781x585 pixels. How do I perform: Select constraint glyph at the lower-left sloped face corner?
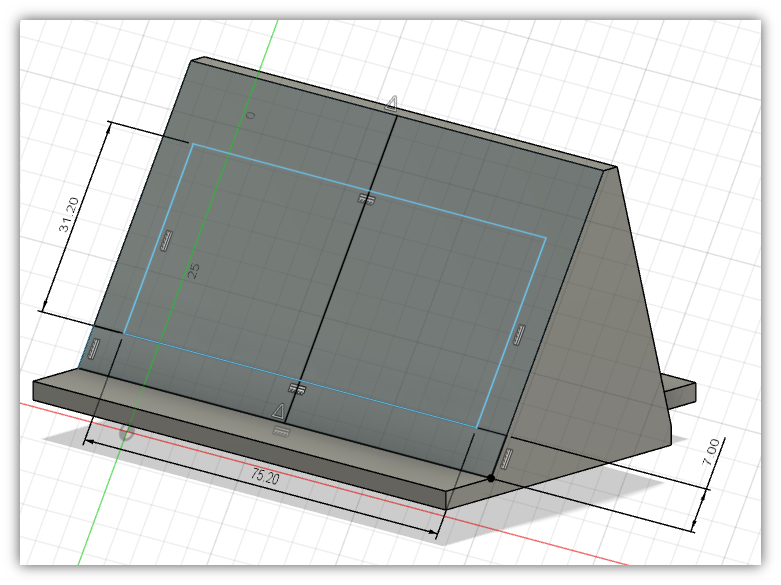coord(94,349)
